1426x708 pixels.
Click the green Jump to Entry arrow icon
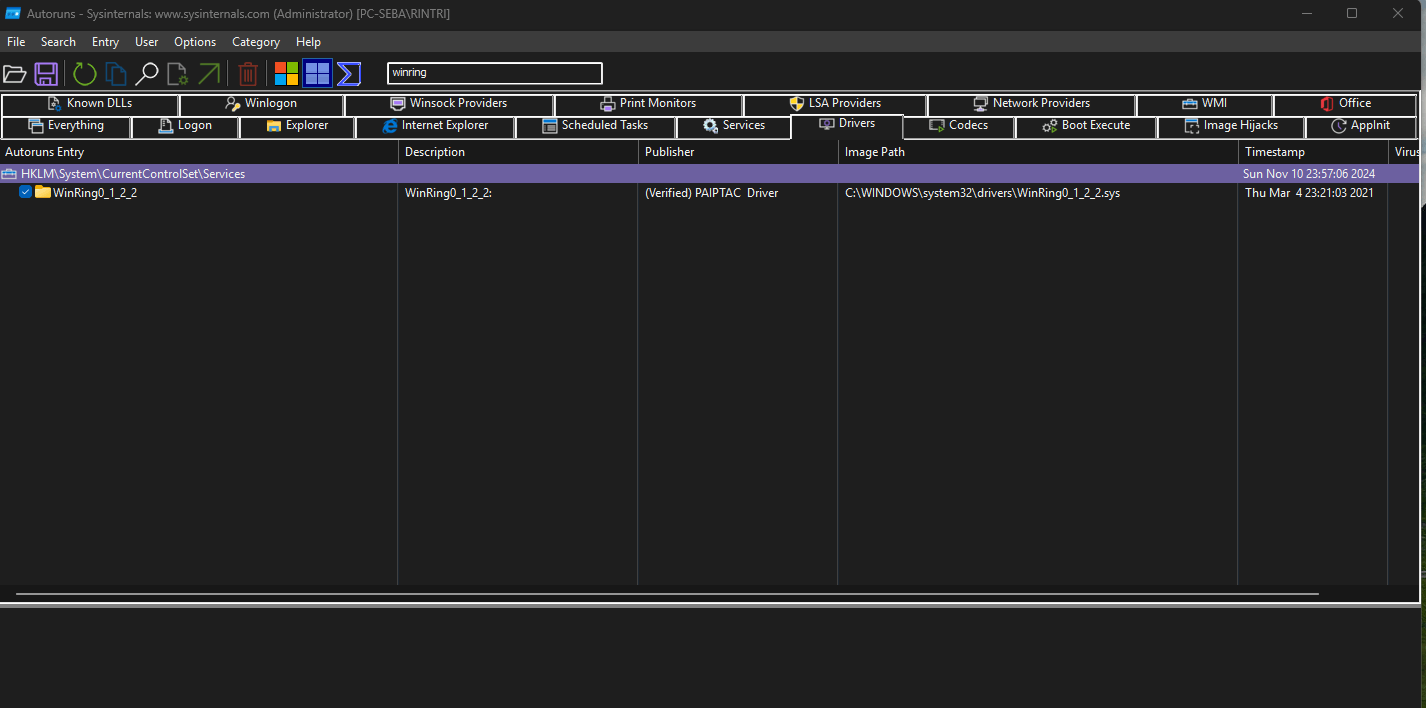[x=209, y=73]
